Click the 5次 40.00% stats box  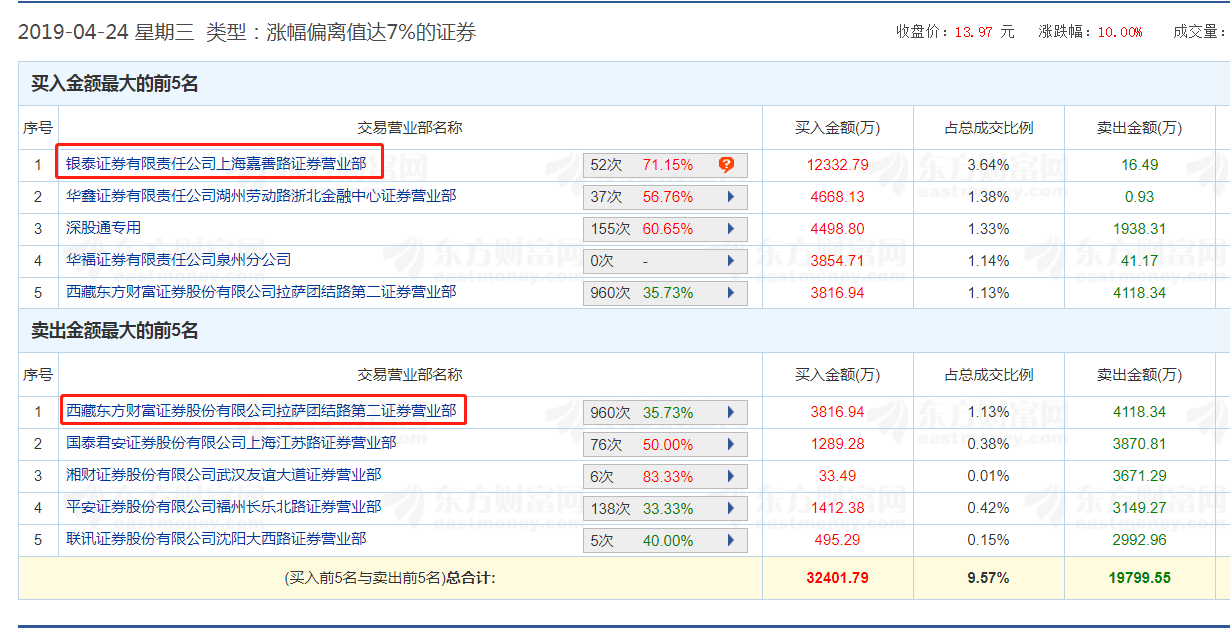point(665,540)
